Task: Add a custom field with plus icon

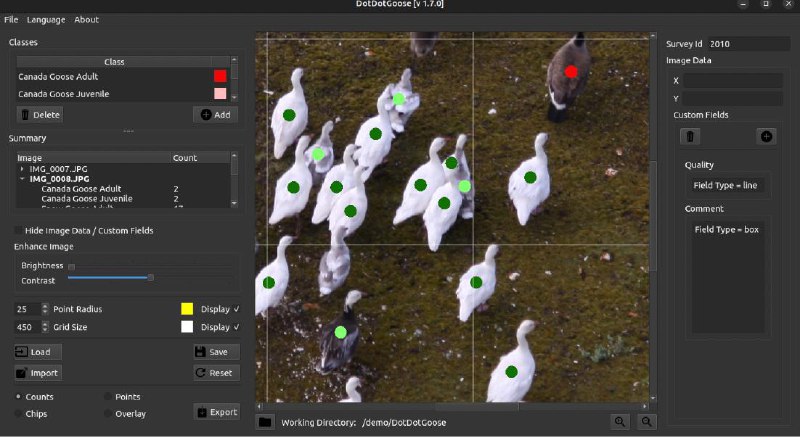Action: tap(766, 136)
